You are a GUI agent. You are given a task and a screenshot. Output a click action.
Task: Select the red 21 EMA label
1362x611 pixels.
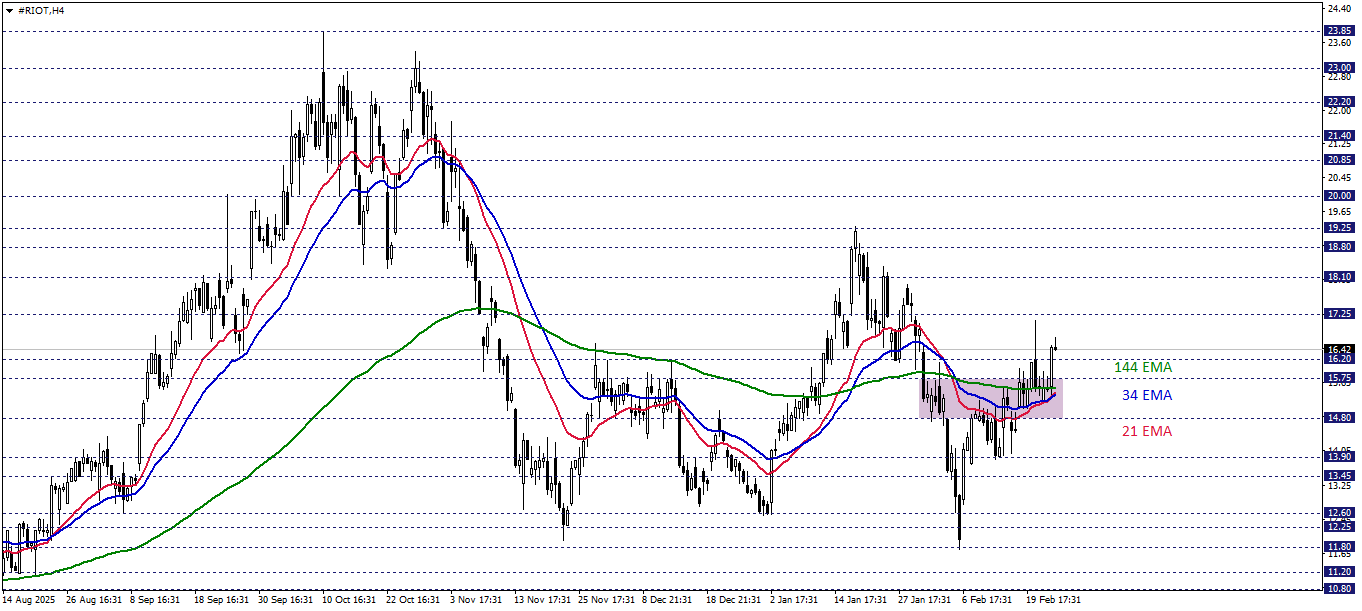pyautogui.click(x=1146, y=431)
